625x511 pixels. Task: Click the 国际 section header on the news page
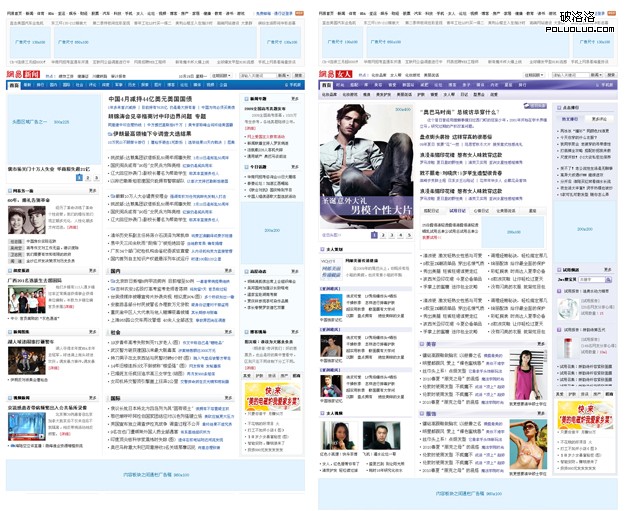[x=115, y=398]
